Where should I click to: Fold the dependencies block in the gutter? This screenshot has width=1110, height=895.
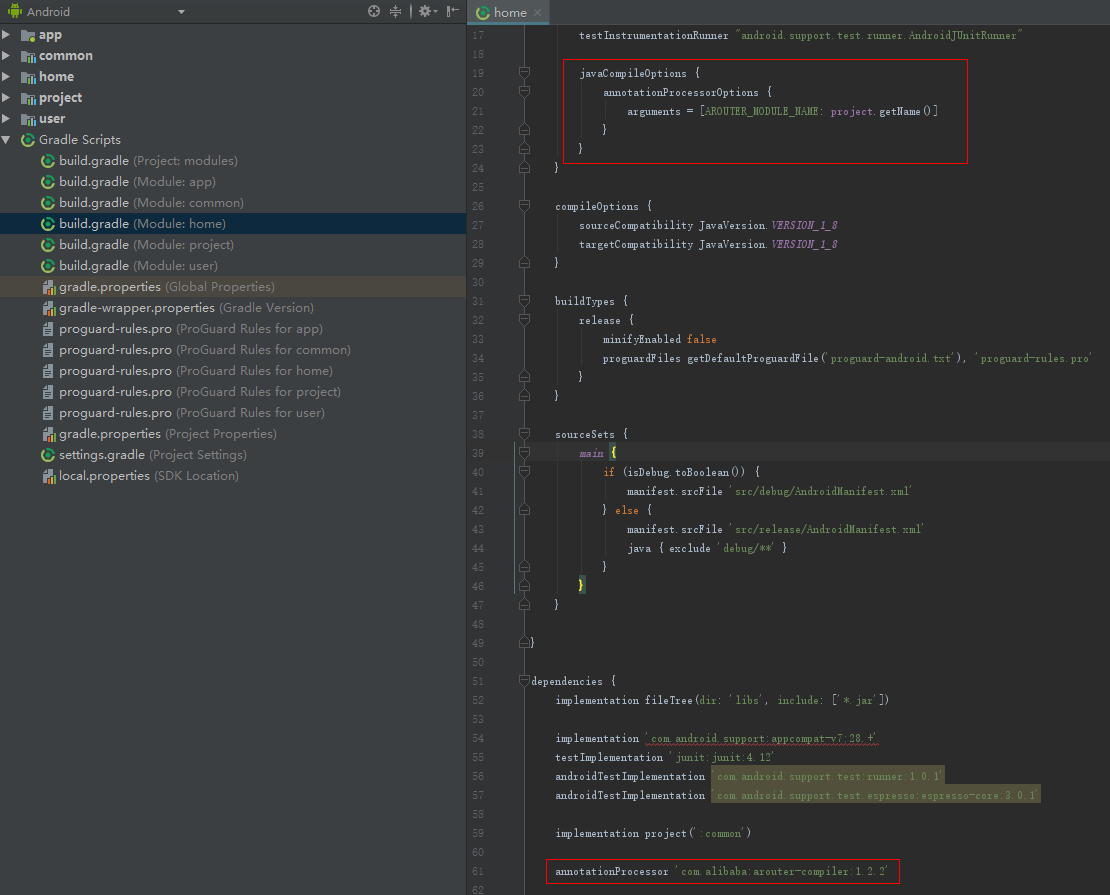click(524, 681)
